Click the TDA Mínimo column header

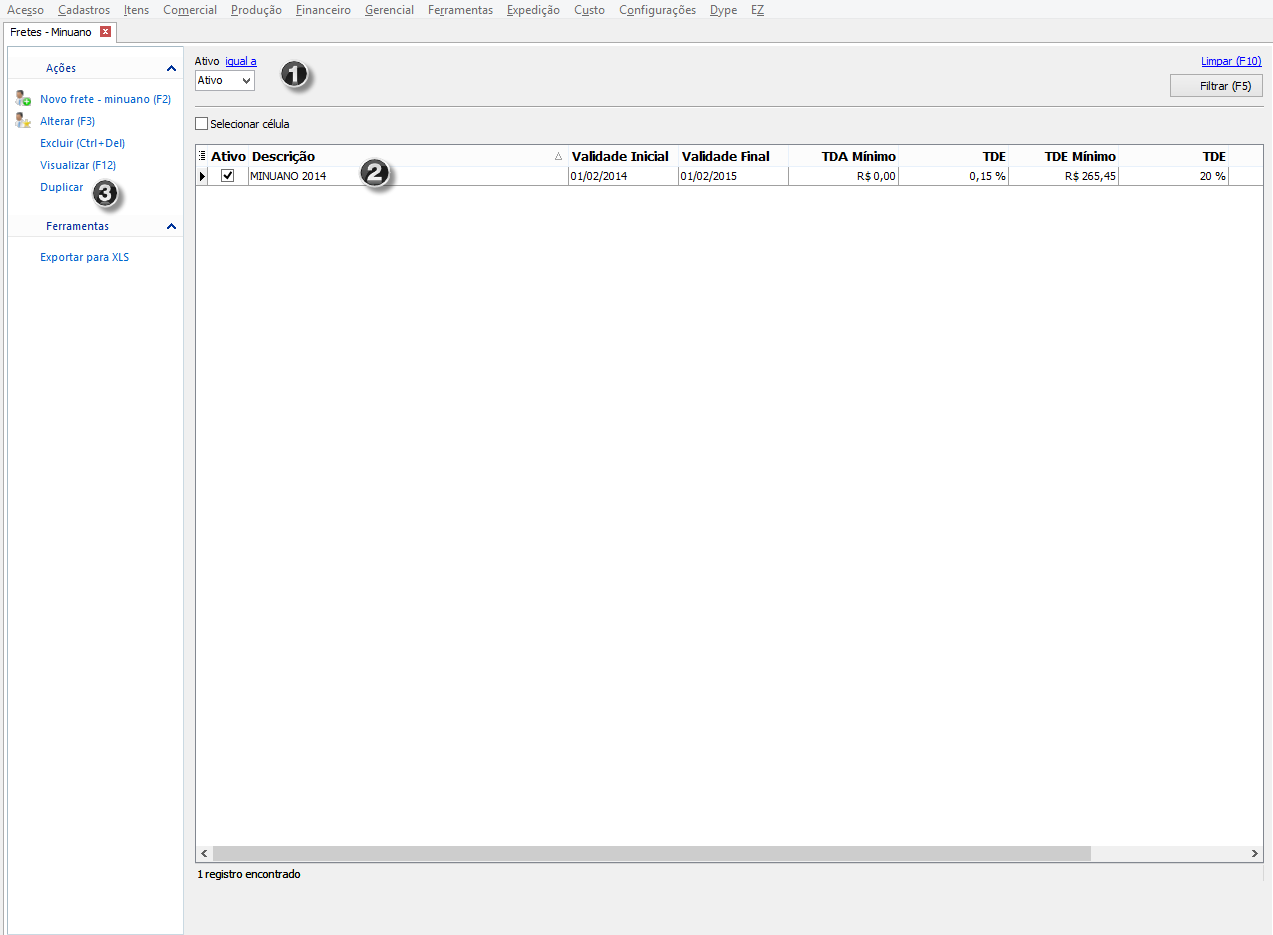tap(843, 156)
